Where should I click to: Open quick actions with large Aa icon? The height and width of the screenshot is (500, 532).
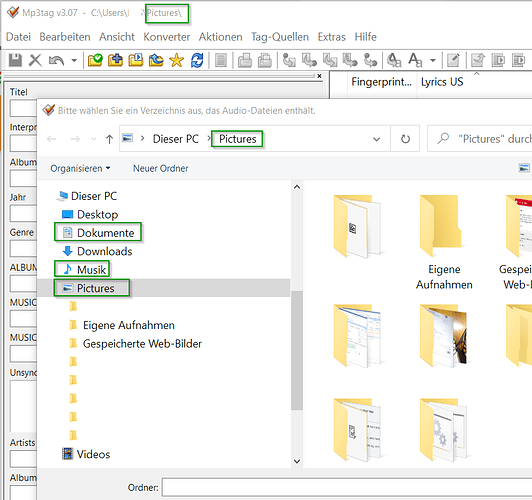[415, 60]
